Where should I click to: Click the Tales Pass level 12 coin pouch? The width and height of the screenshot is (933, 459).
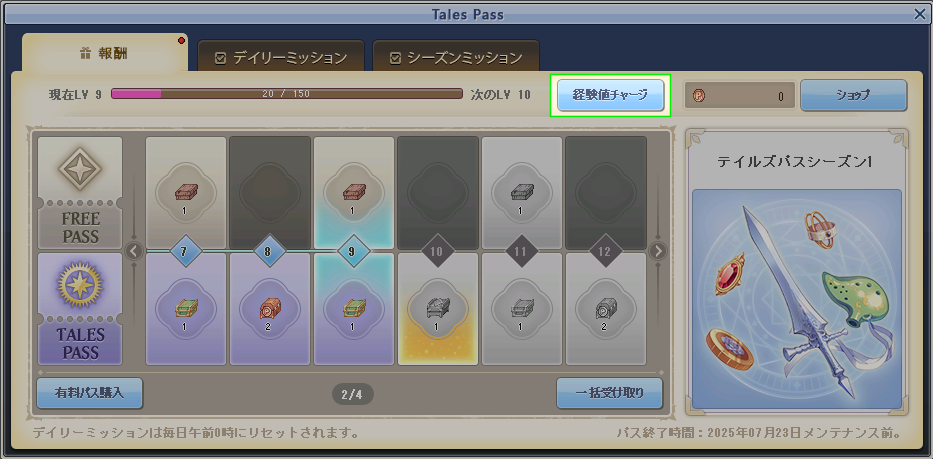(605, 308)
